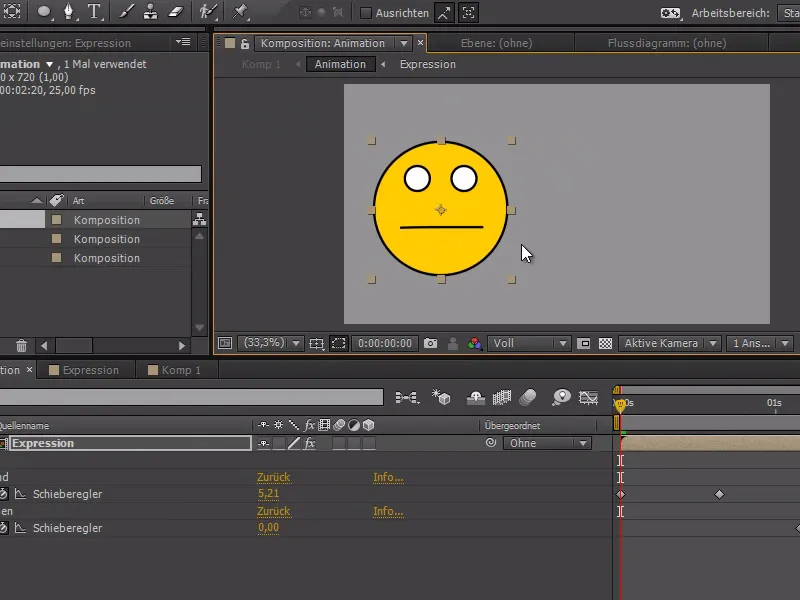Toggle the shy layers timeline switch

tap(476, 397)
